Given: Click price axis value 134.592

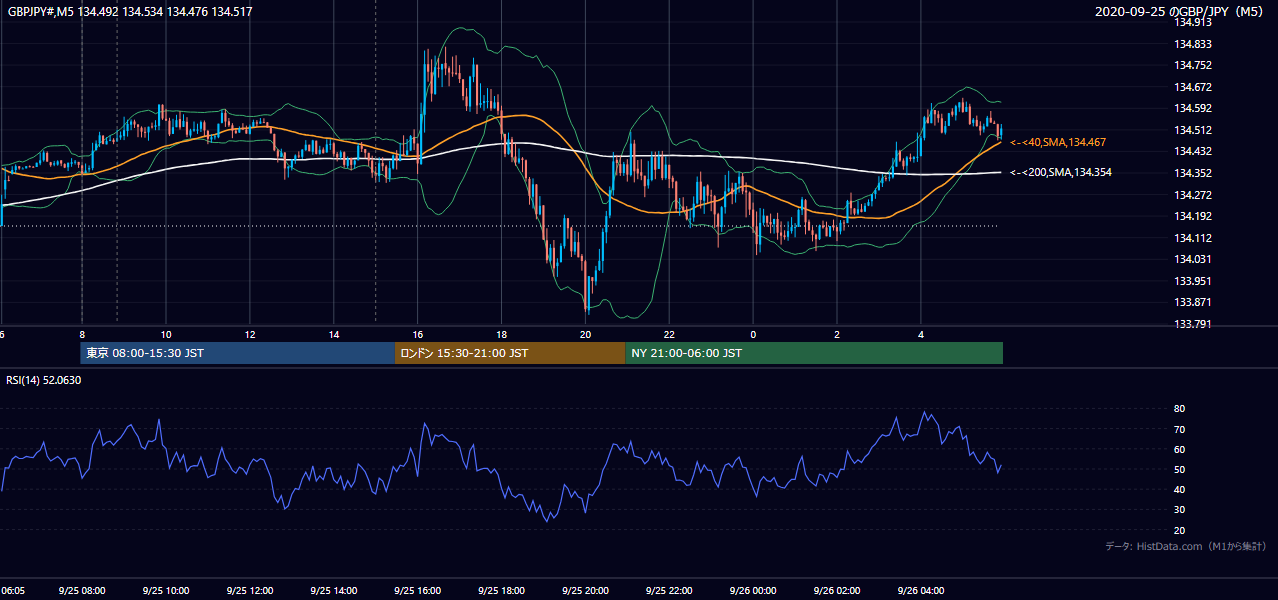Looking at the screenshot, I should (x=1193, y=108).
